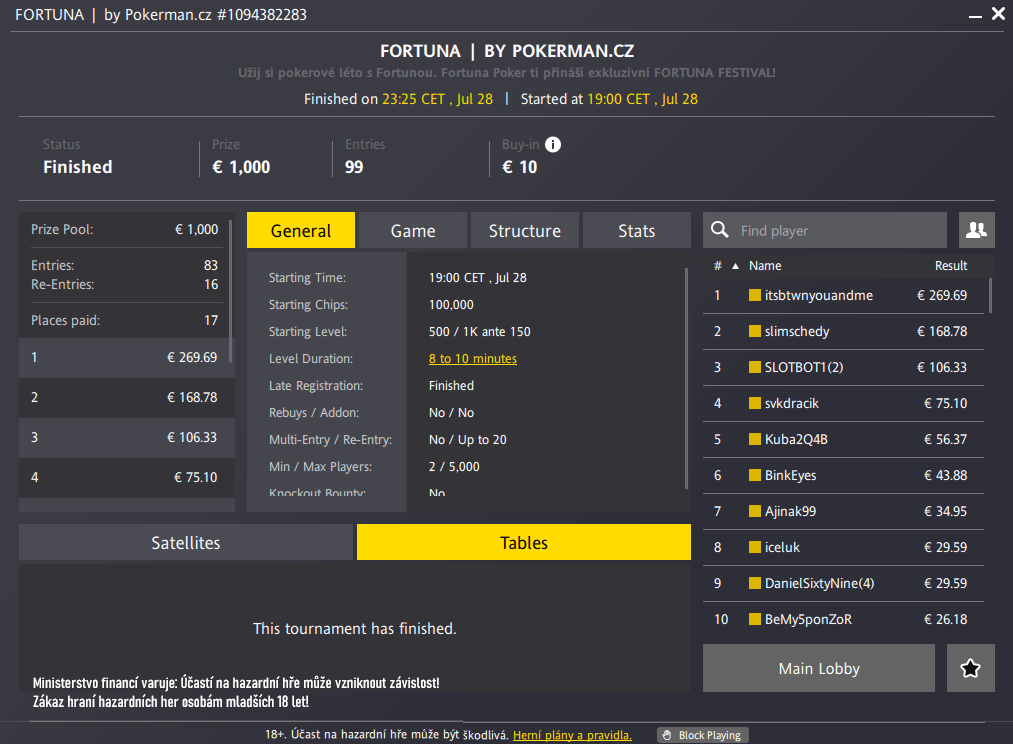This screenshot has height=744, width=1013.
Task: Sort players by rank arrow
Action: (x=735, y=266)
